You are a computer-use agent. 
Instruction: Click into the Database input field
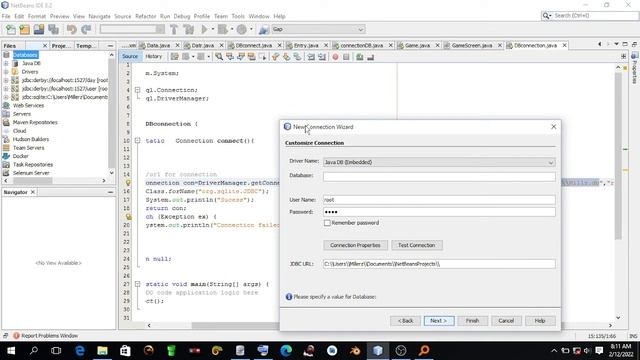[x=439, y=176]
